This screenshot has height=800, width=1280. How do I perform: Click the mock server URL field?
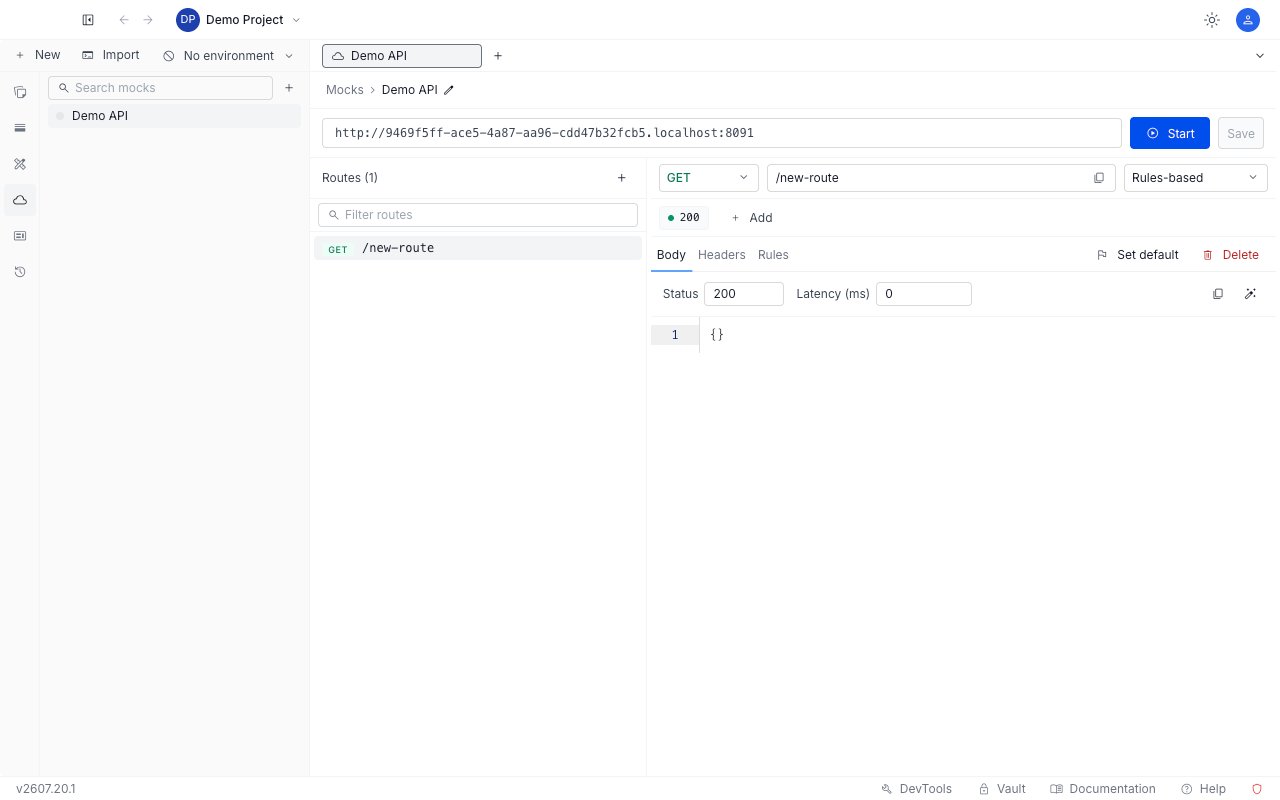[722, 133]
